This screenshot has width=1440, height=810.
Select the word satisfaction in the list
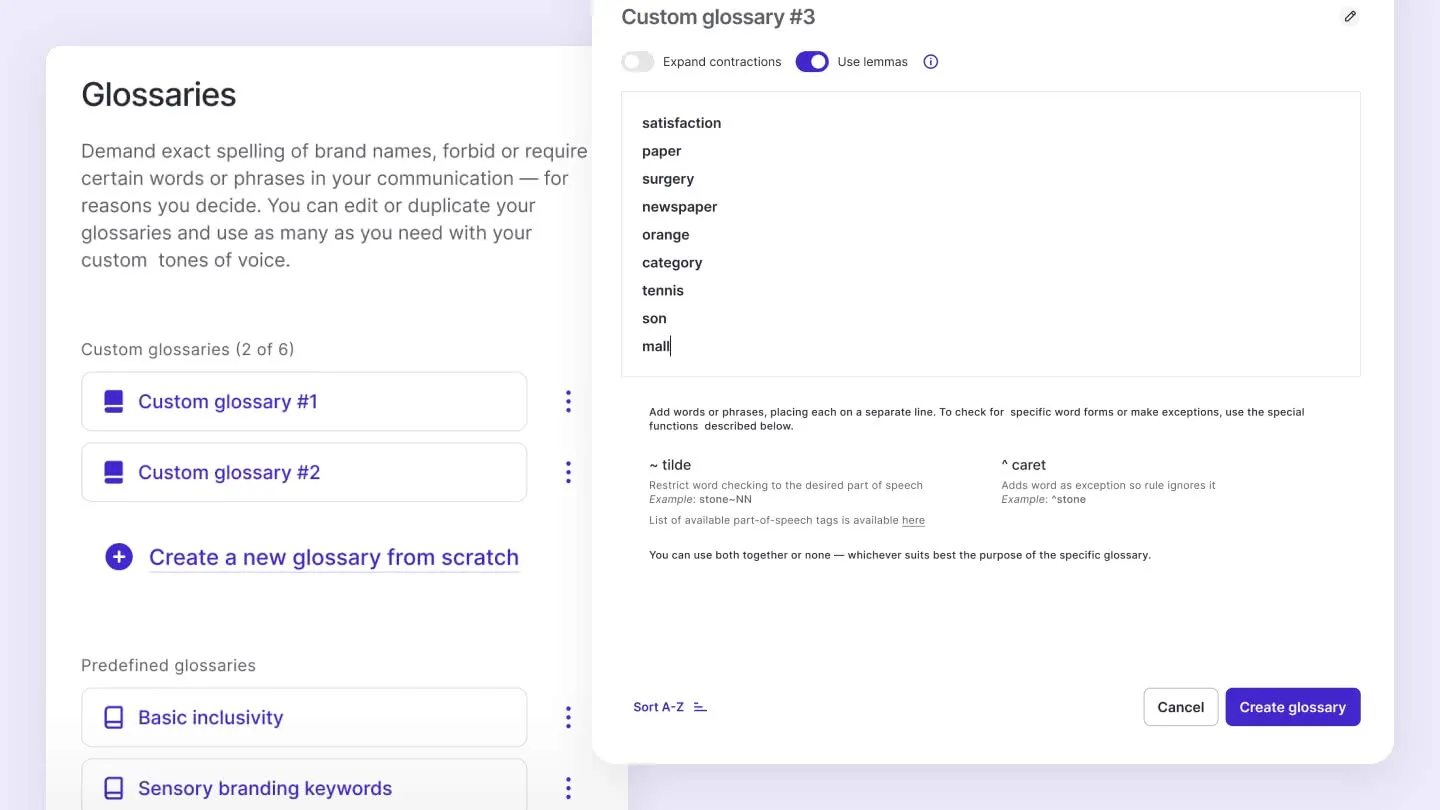click(x=681, y=122)
